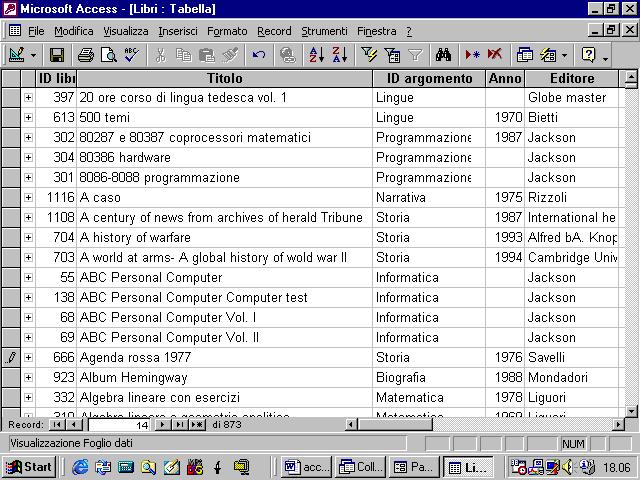Open the Record menu
This screenshot has width=640, height=480.
(274, 31)
